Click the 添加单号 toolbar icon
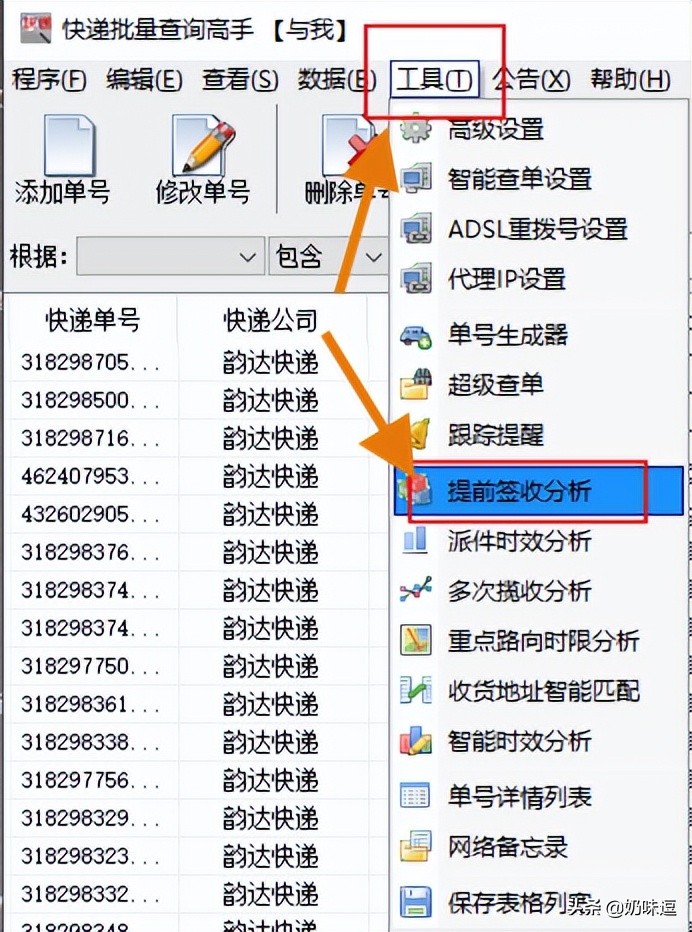Image resolution: width=692 pixels, height=932 pixels. point(70,146)
